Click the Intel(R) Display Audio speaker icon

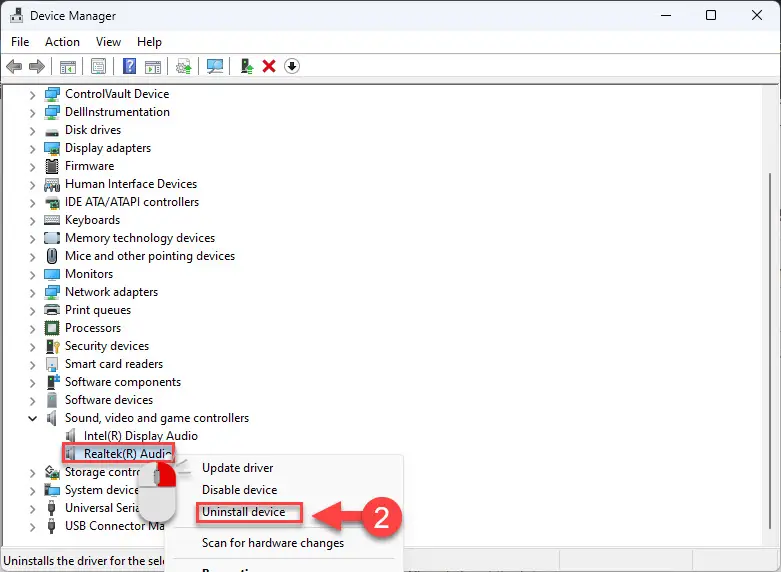(x=71, y=436)
